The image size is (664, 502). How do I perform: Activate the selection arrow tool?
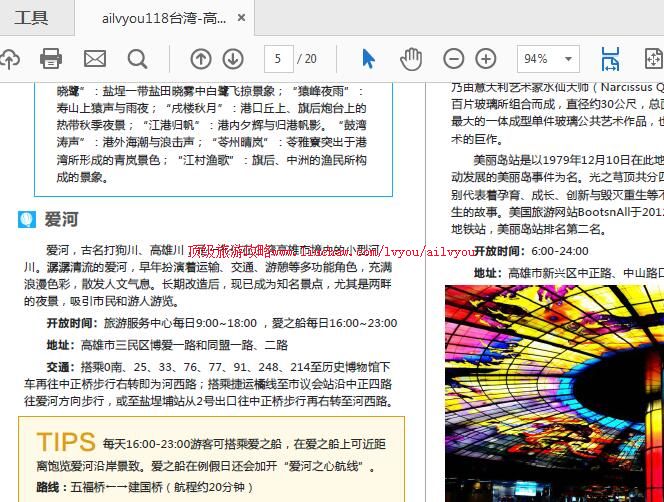click(x=368, y=59)
